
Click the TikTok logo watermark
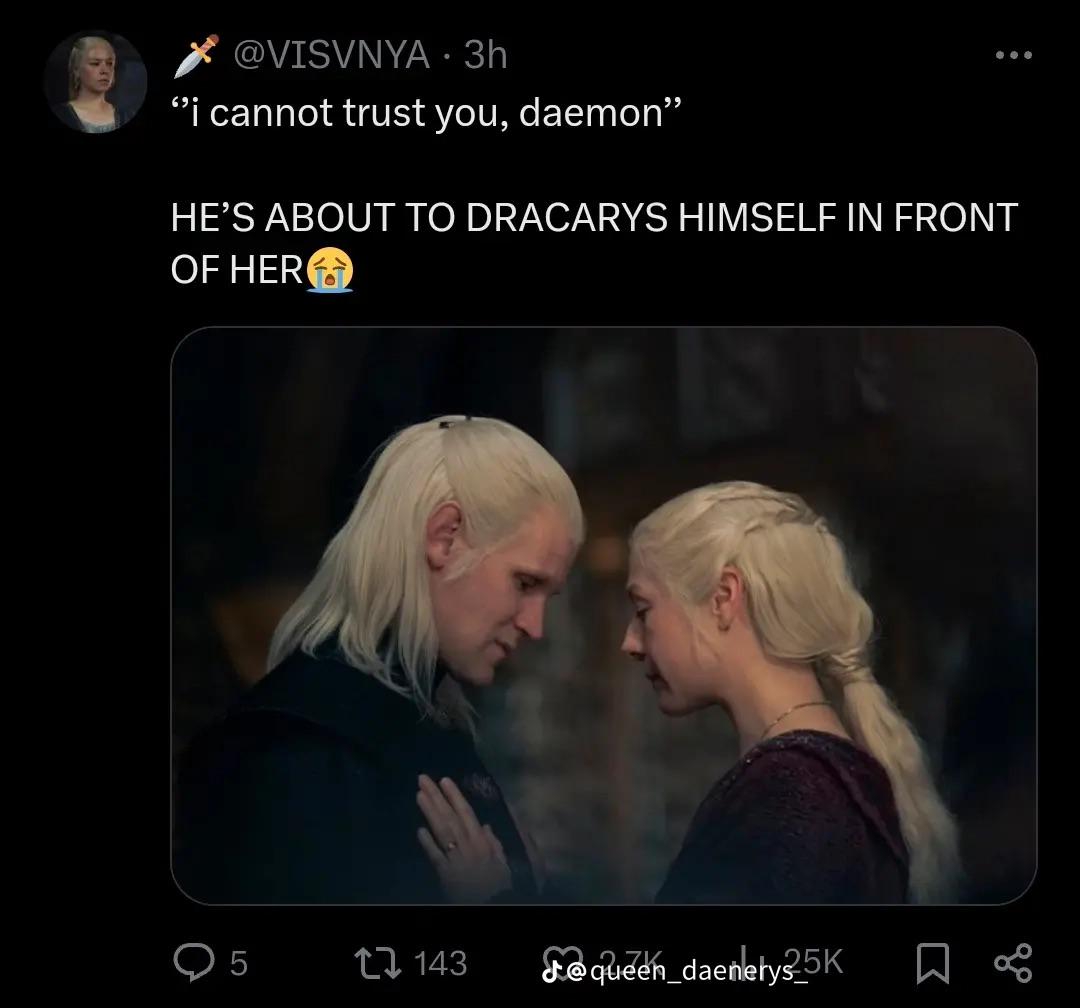click(x=550, y=971)
